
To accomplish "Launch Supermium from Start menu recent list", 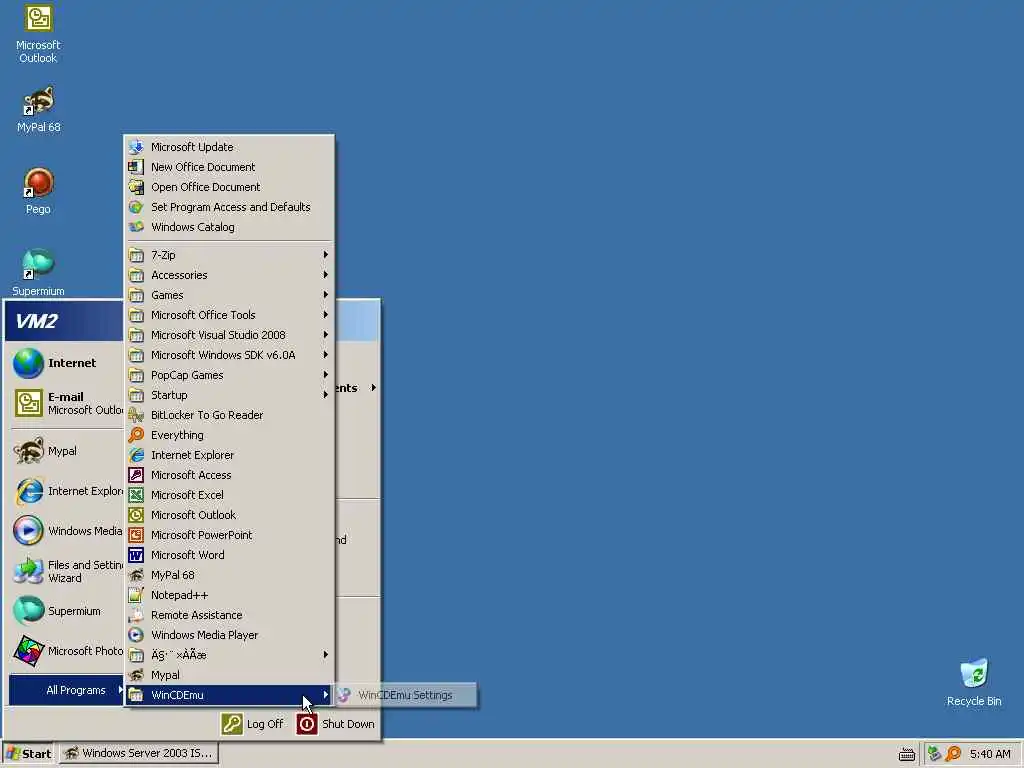I will point(65,611).
